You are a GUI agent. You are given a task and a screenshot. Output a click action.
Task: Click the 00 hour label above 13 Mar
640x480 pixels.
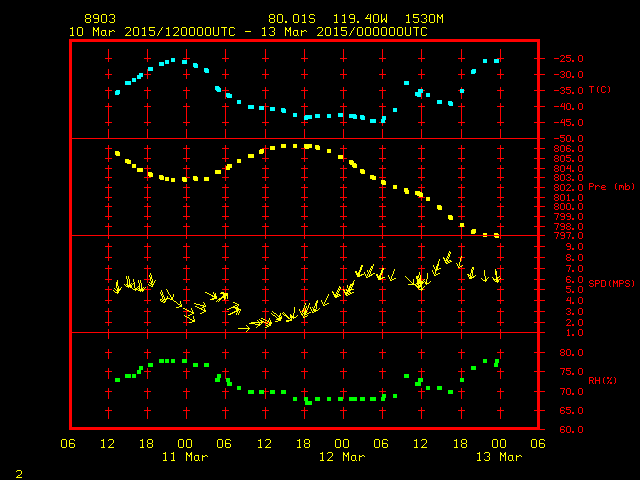(499, 444)
